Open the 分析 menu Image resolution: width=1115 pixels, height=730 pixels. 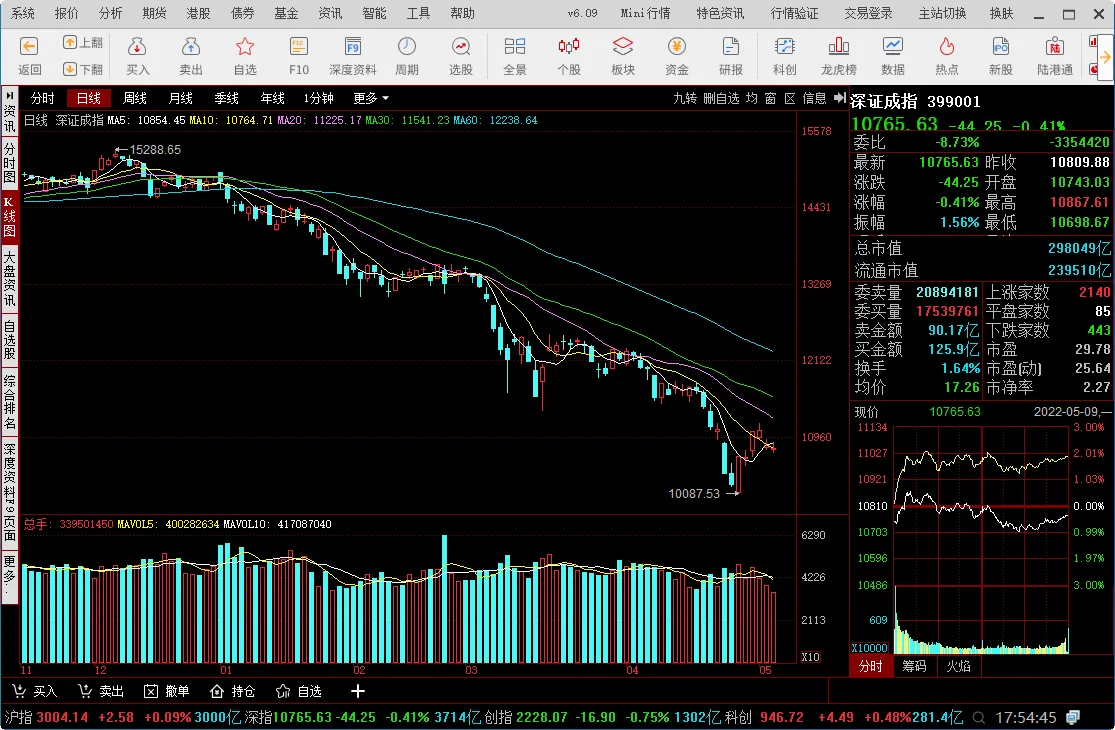(110, 13)
